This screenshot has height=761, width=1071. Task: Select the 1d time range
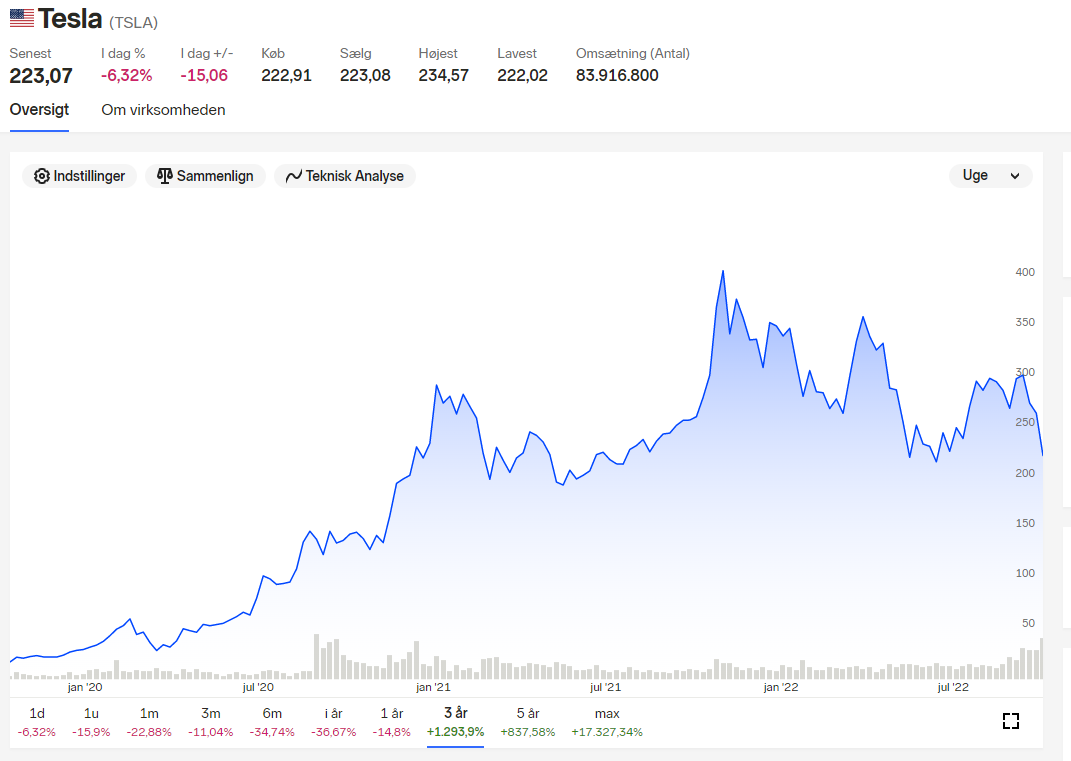(37, 722)
